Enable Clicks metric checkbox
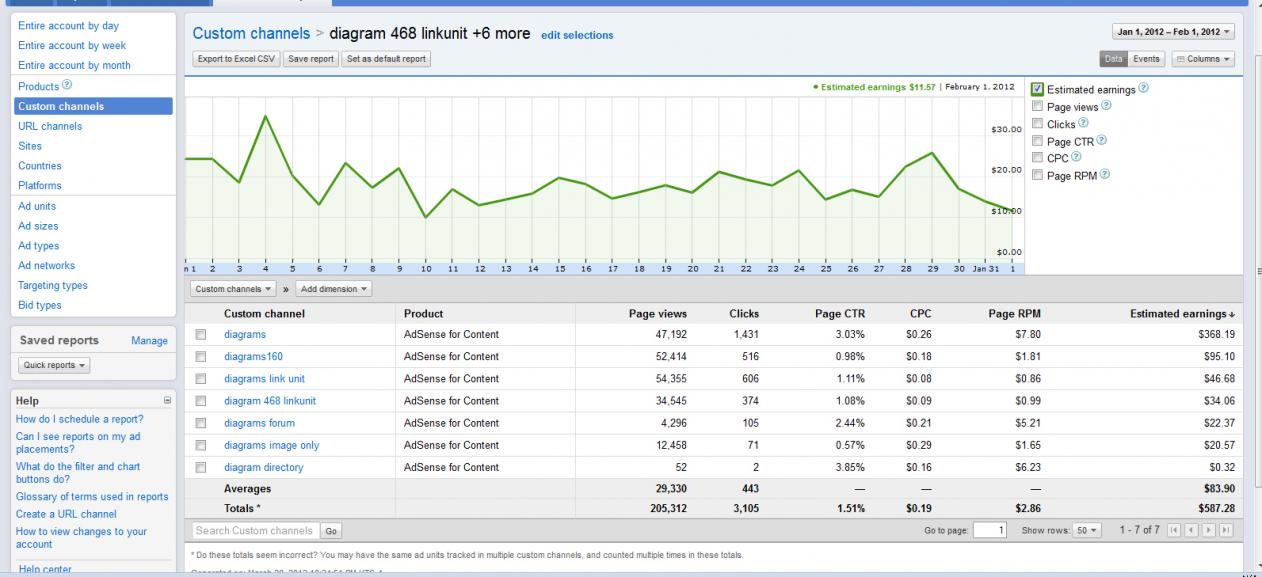Image resolution: width=1262 pixels, height=577 pixels. 1038,124
